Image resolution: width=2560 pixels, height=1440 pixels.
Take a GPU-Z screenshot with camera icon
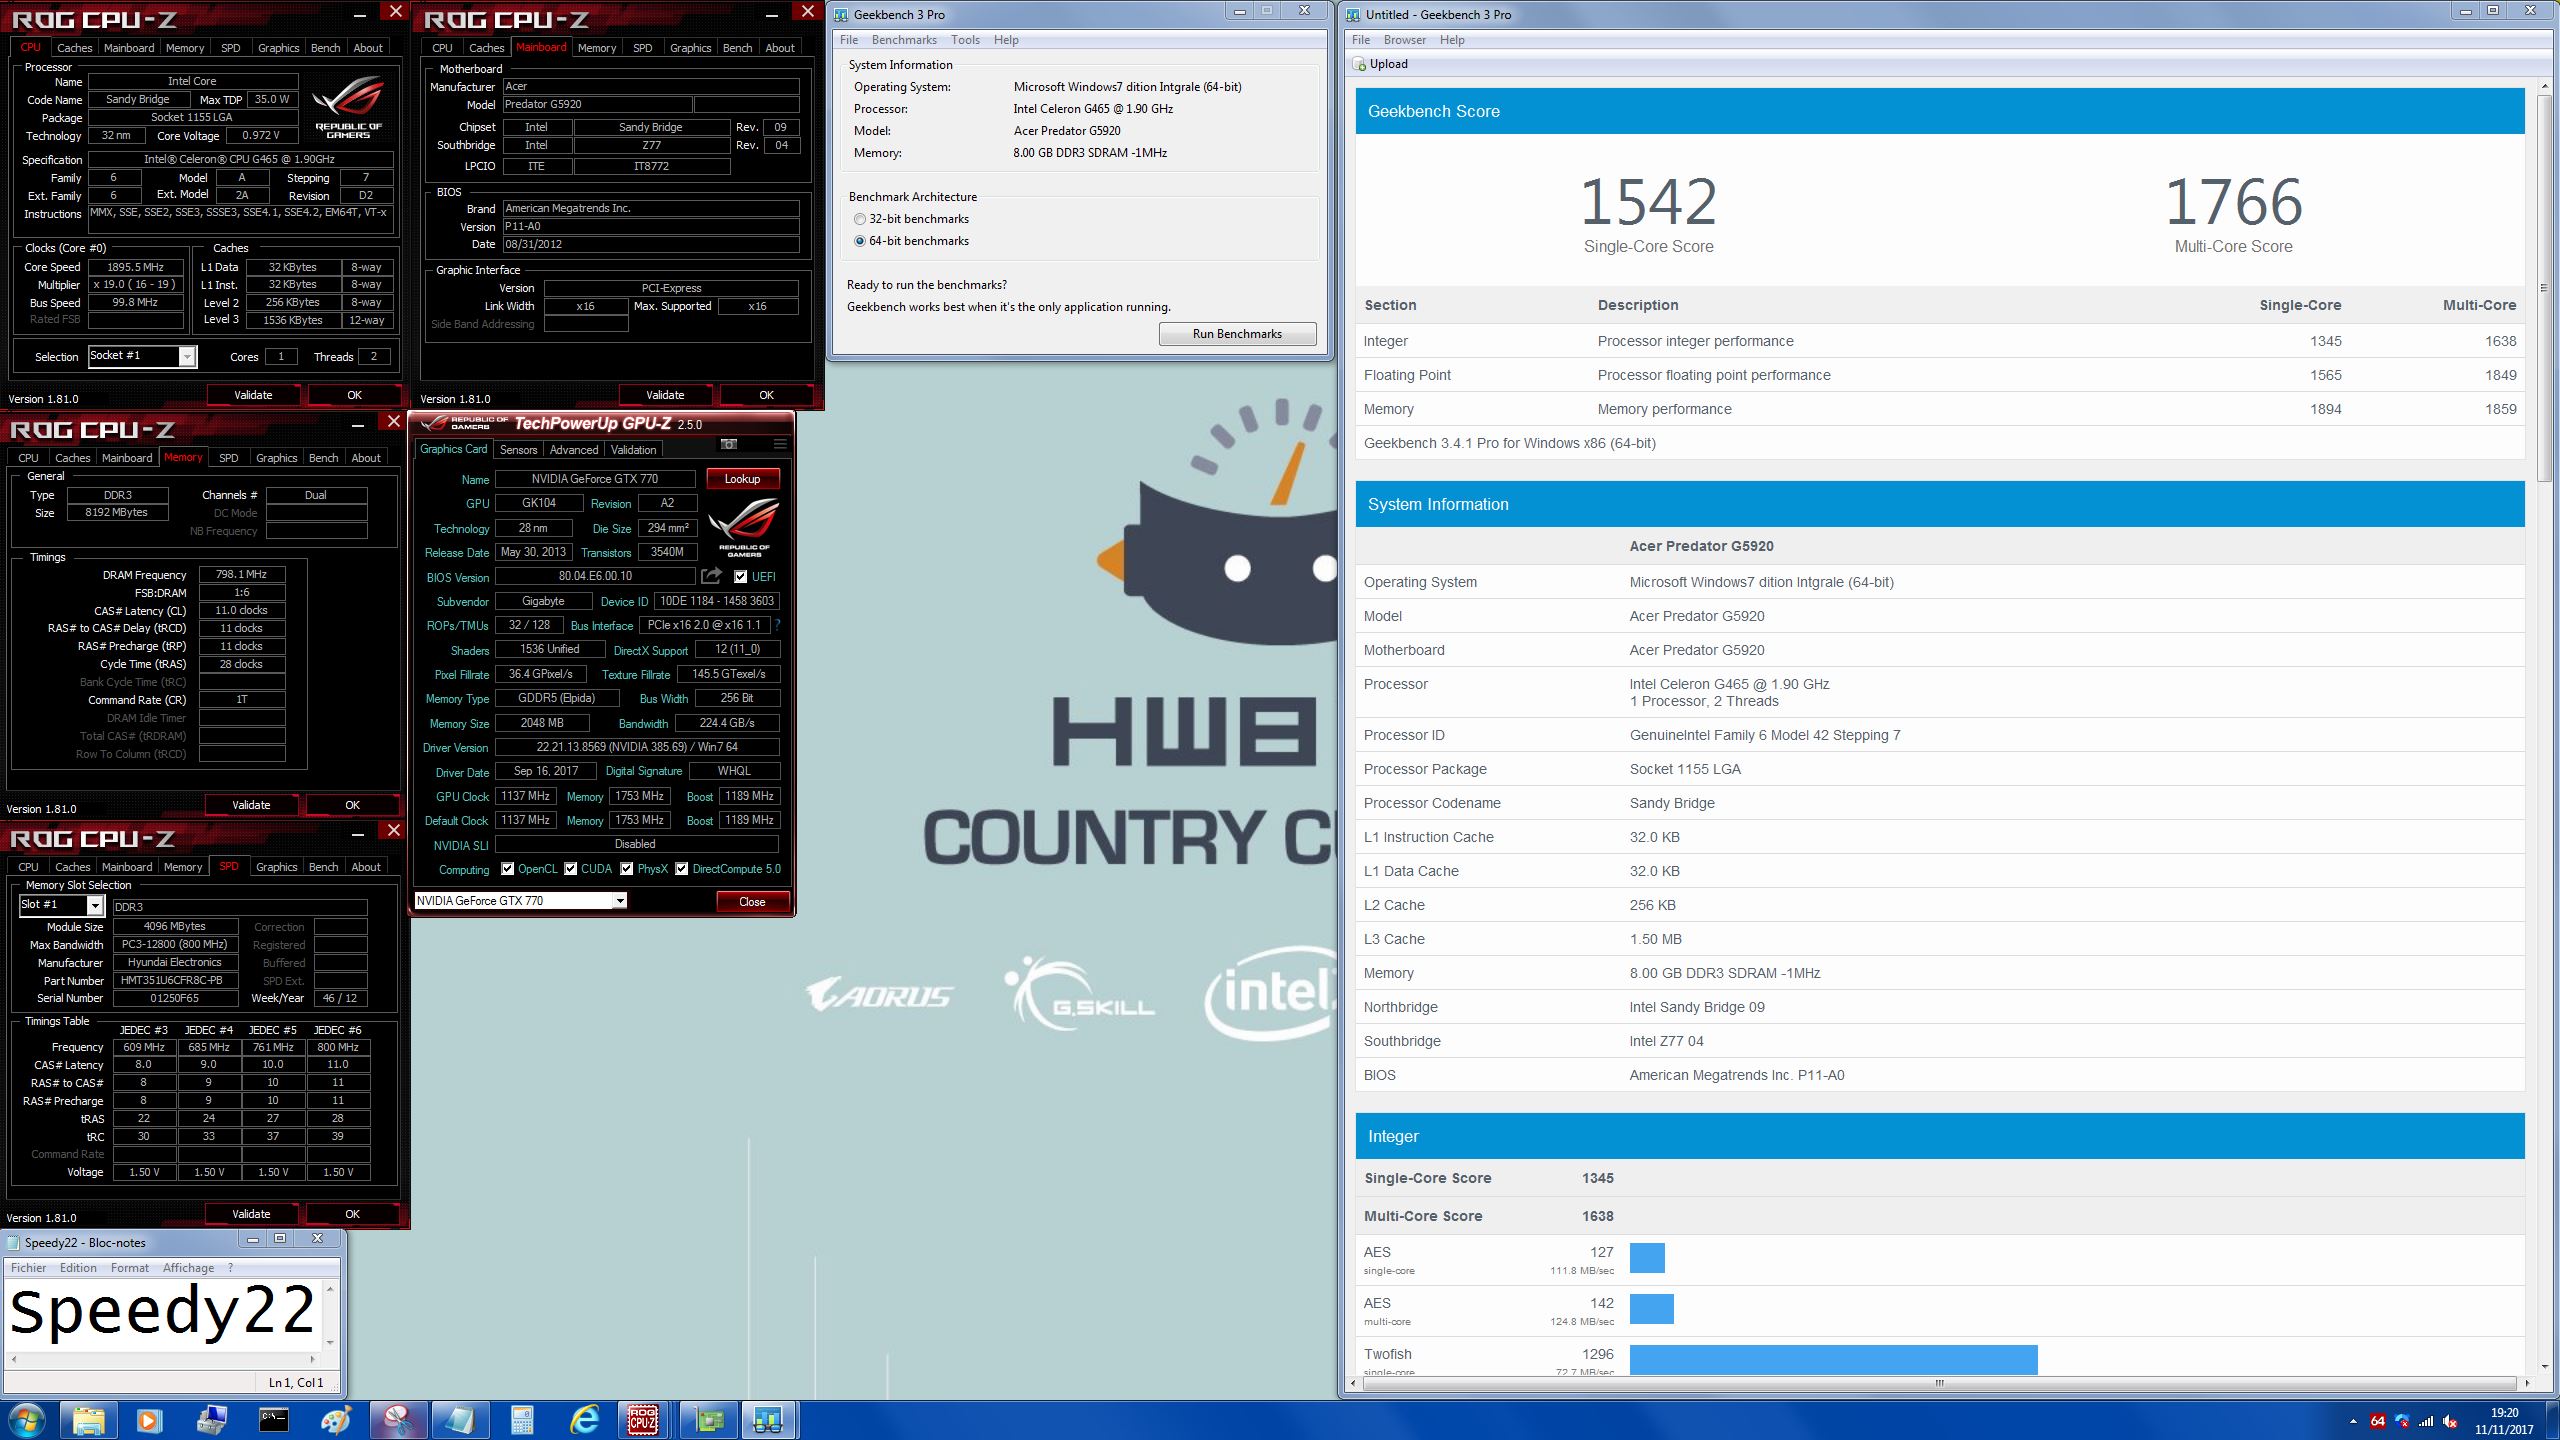(x=729, y=444)
